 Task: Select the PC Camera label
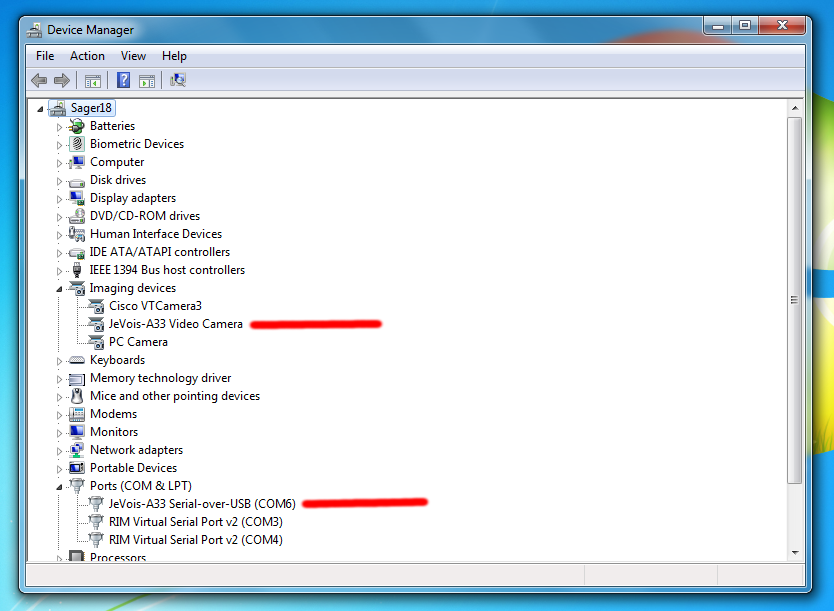138,342
